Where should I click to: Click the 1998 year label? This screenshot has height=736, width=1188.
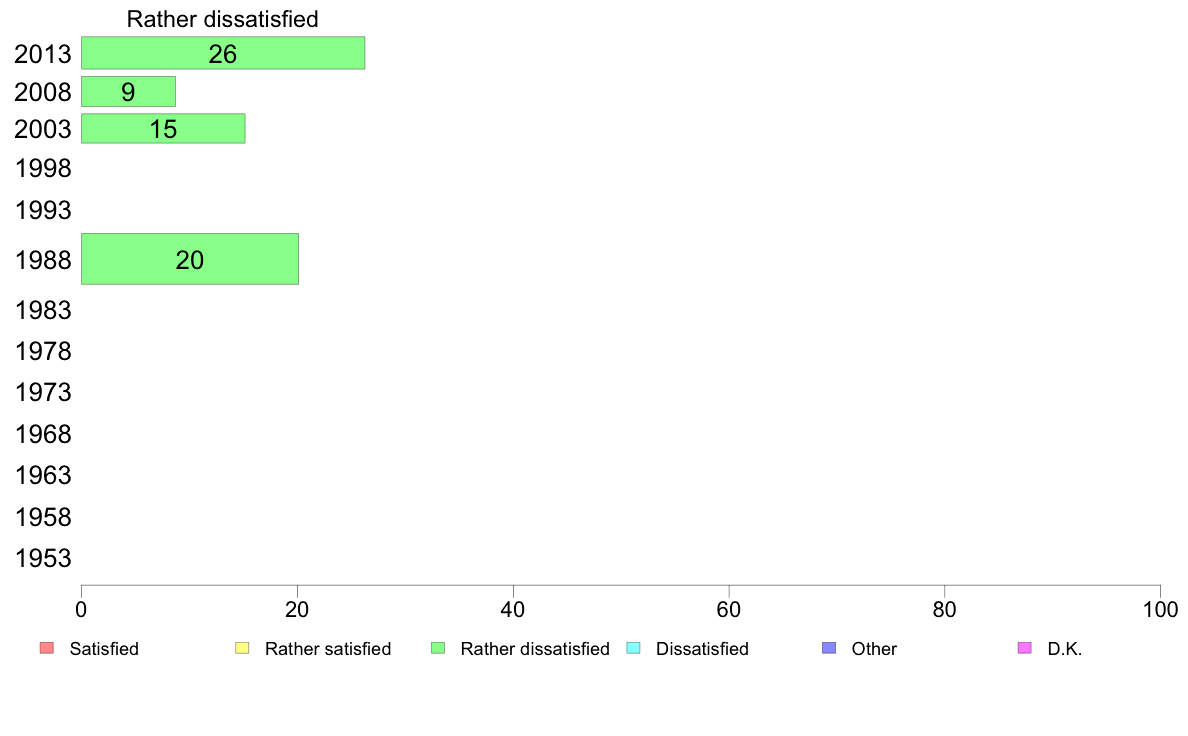(43, 168)
